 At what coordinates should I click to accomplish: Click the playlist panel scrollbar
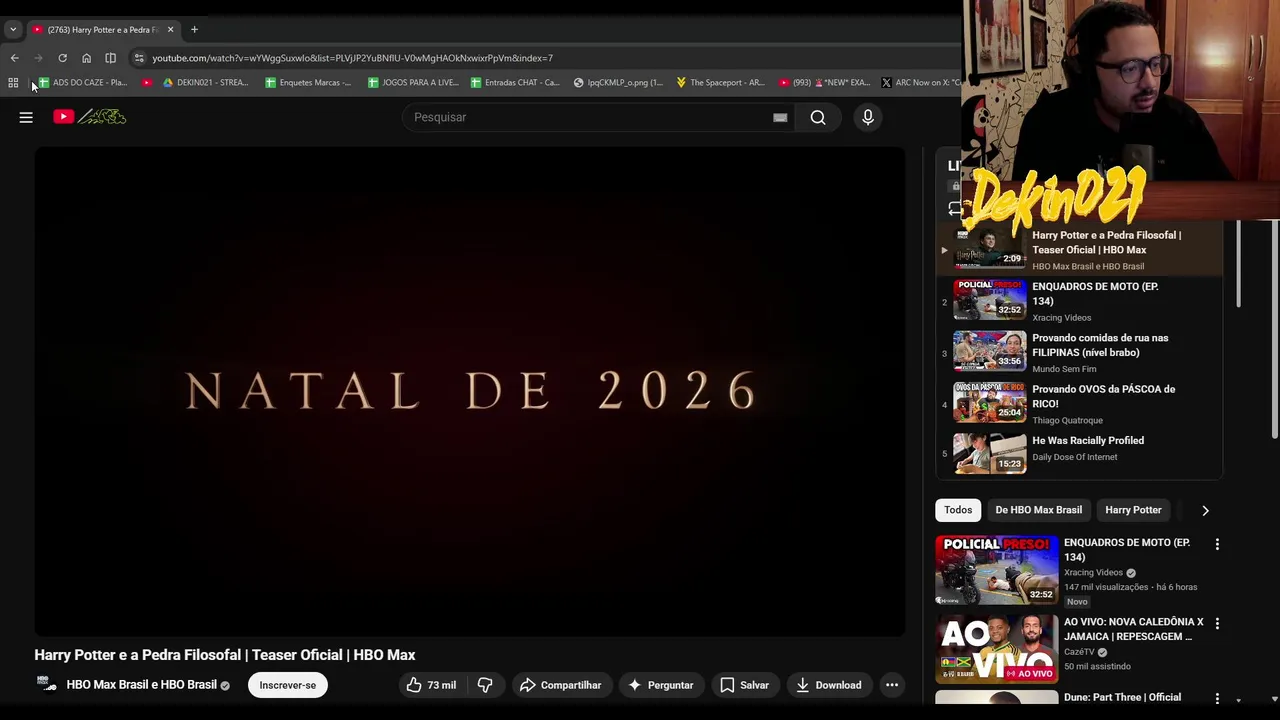tap(1238, 265)
